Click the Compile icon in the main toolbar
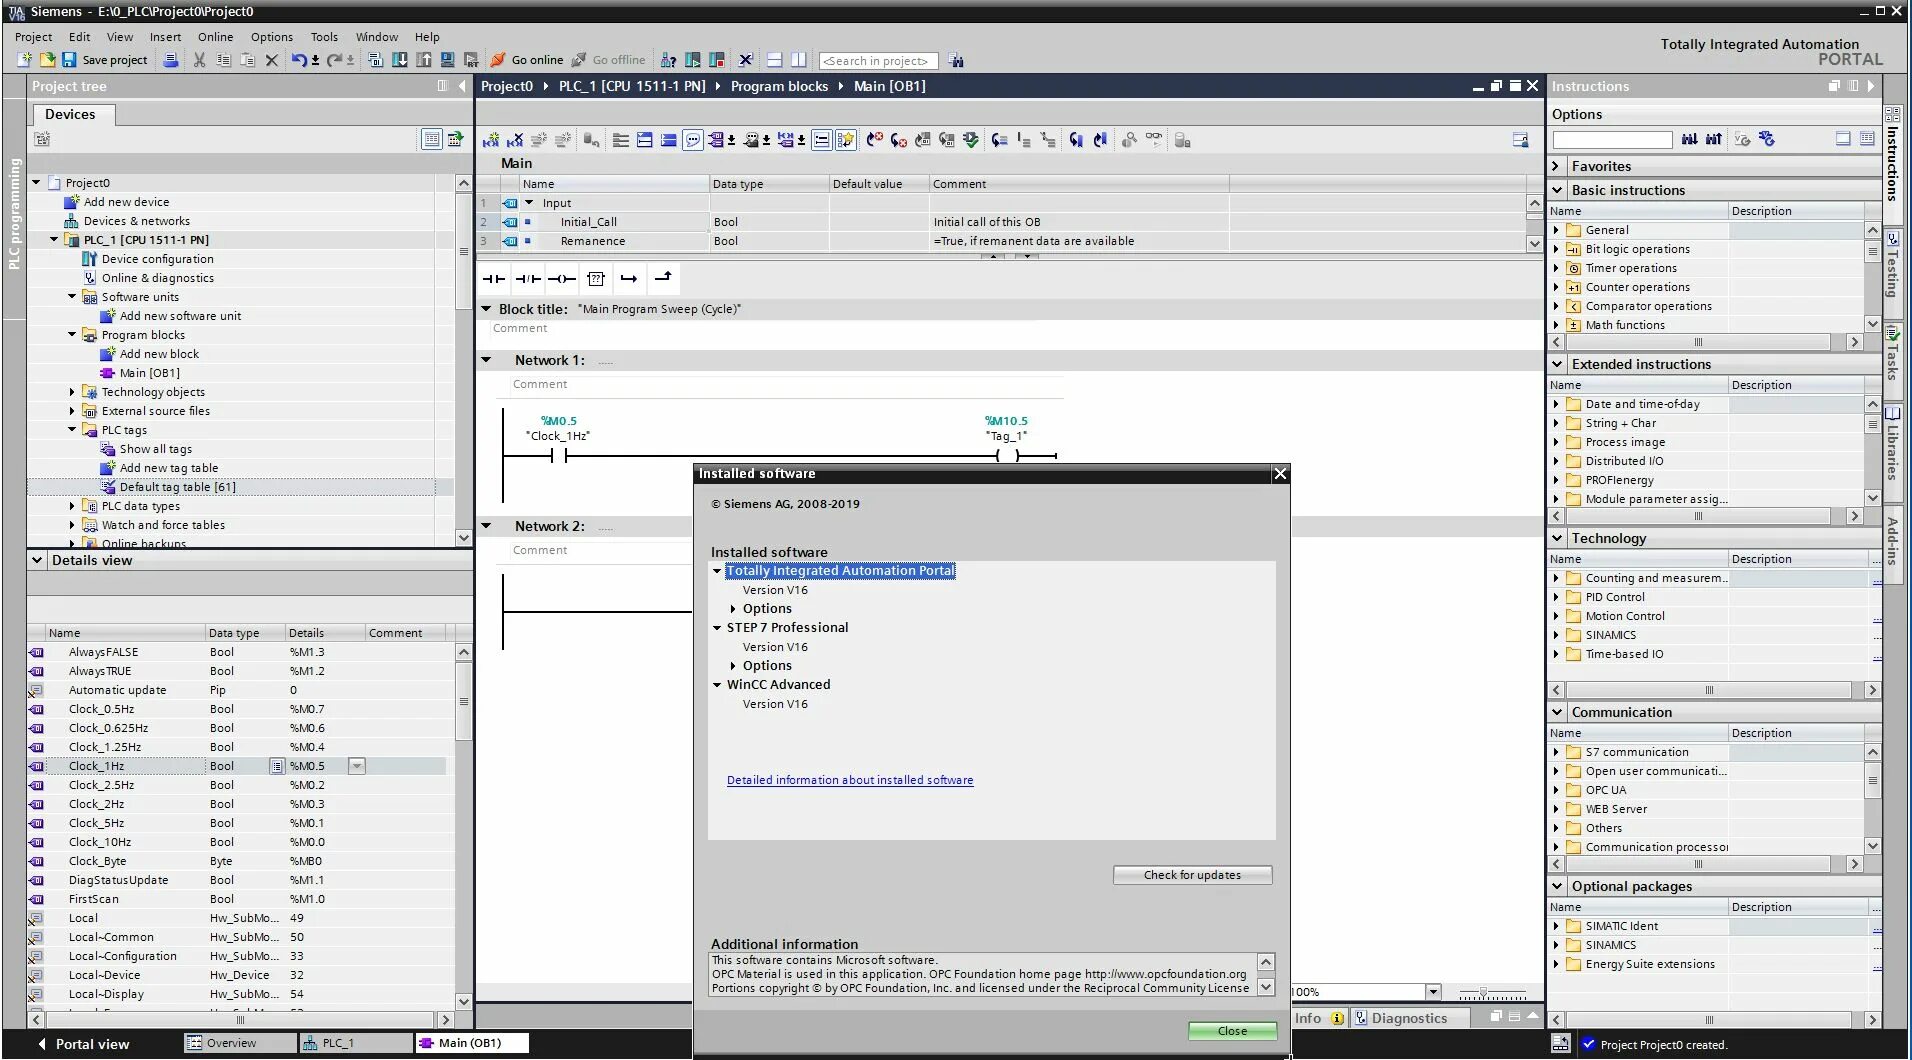Viewport: 1912px width, 1060px height. point(375,60)
